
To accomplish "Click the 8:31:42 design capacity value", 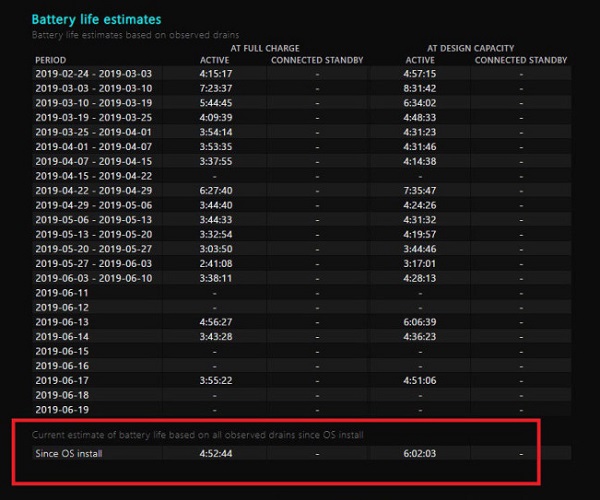I will [419, 88].
